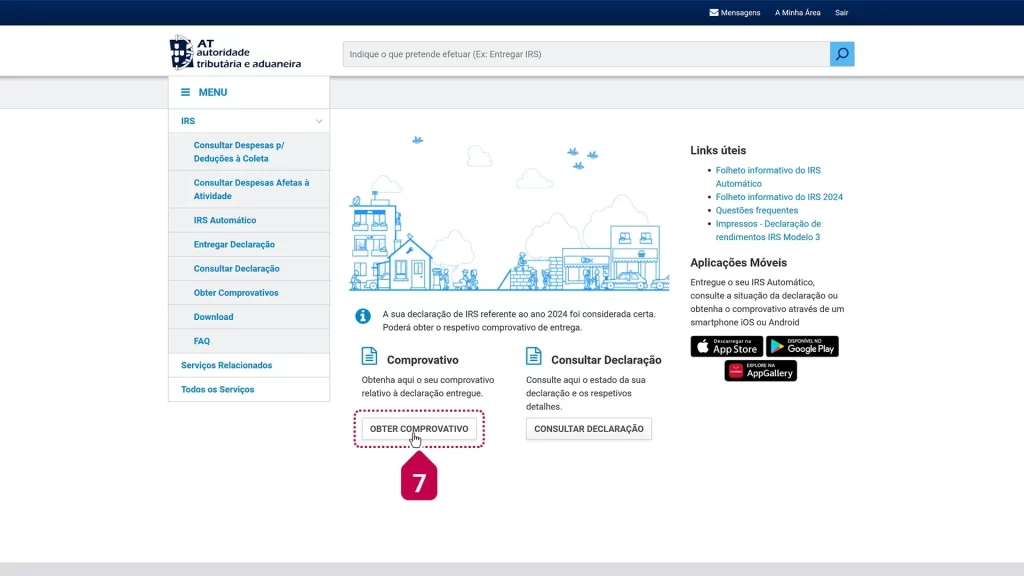Click the blue information circle icon
This screenshot has height=576, width=1024.
point(364,316)
